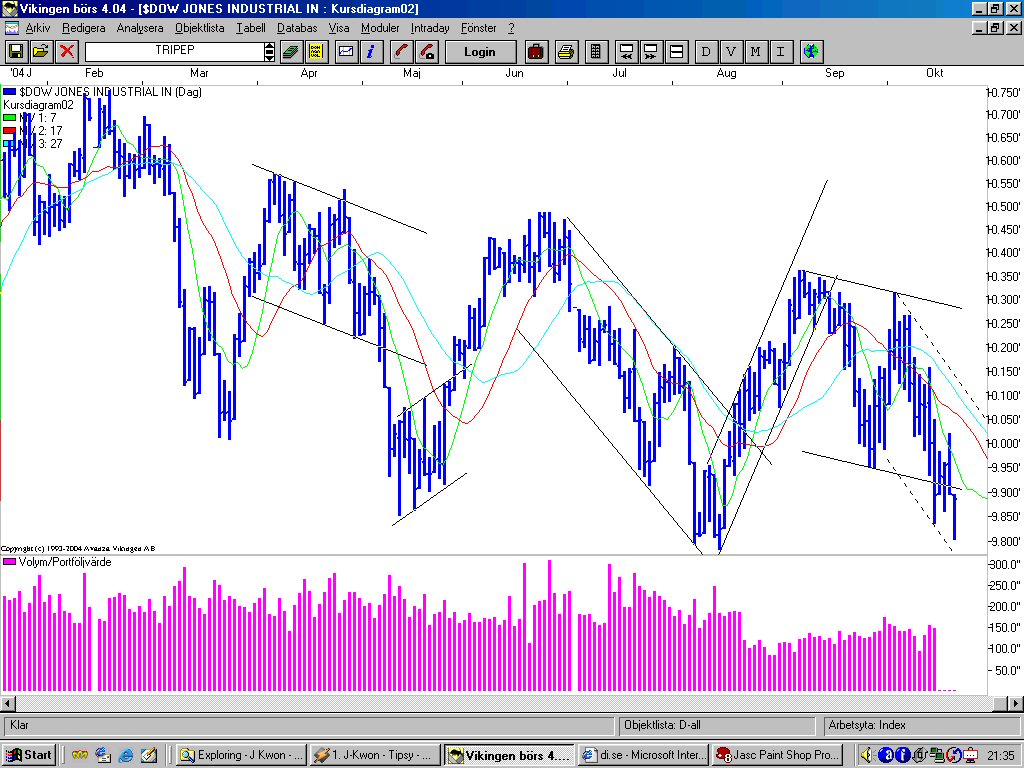
Task: Open the Redigera menu
Action: pyautogui.click(x=84, y=28)
